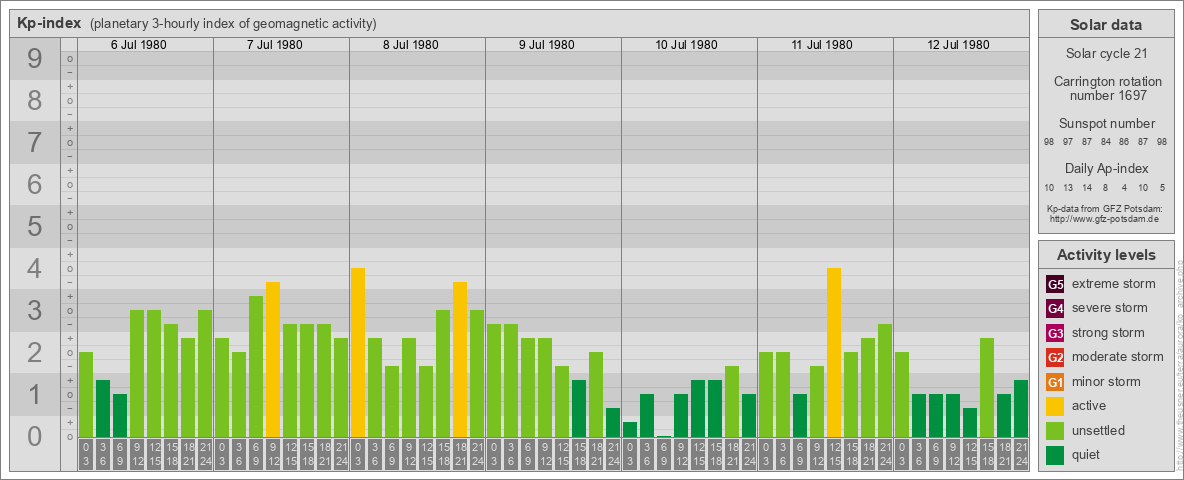Open the http://www.gfz-potsdam.de link
The width and height of the screenshot is (1184, 480).
coord(1105,218)
